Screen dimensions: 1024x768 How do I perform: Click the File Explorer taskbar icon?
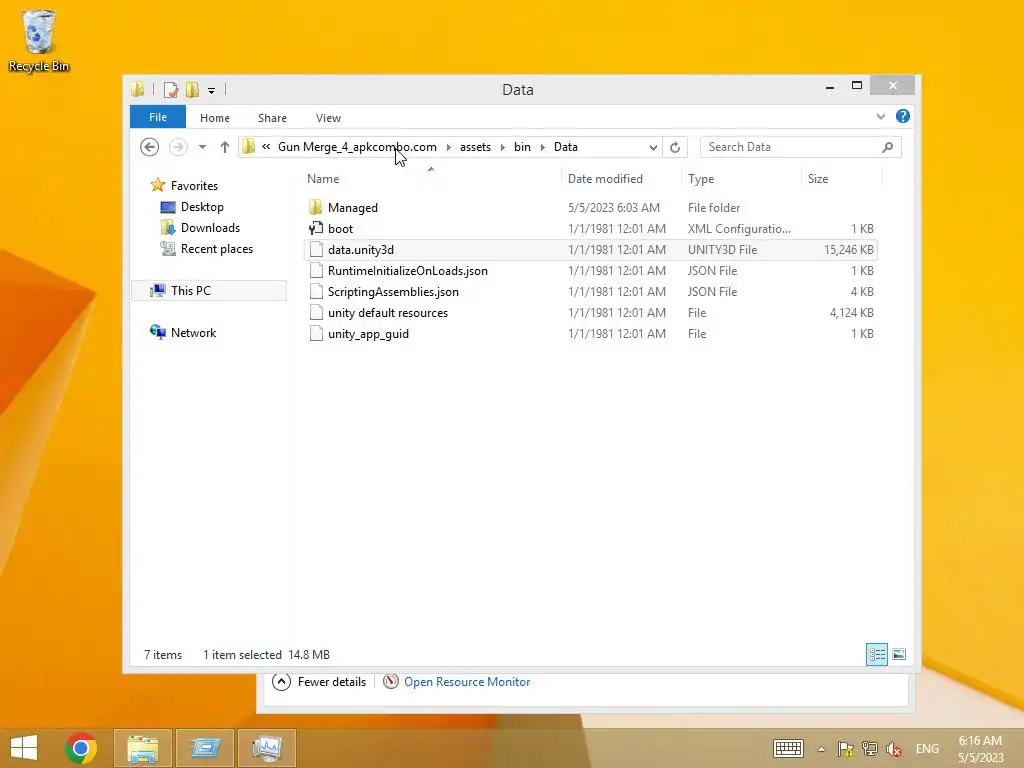point(142,748)
